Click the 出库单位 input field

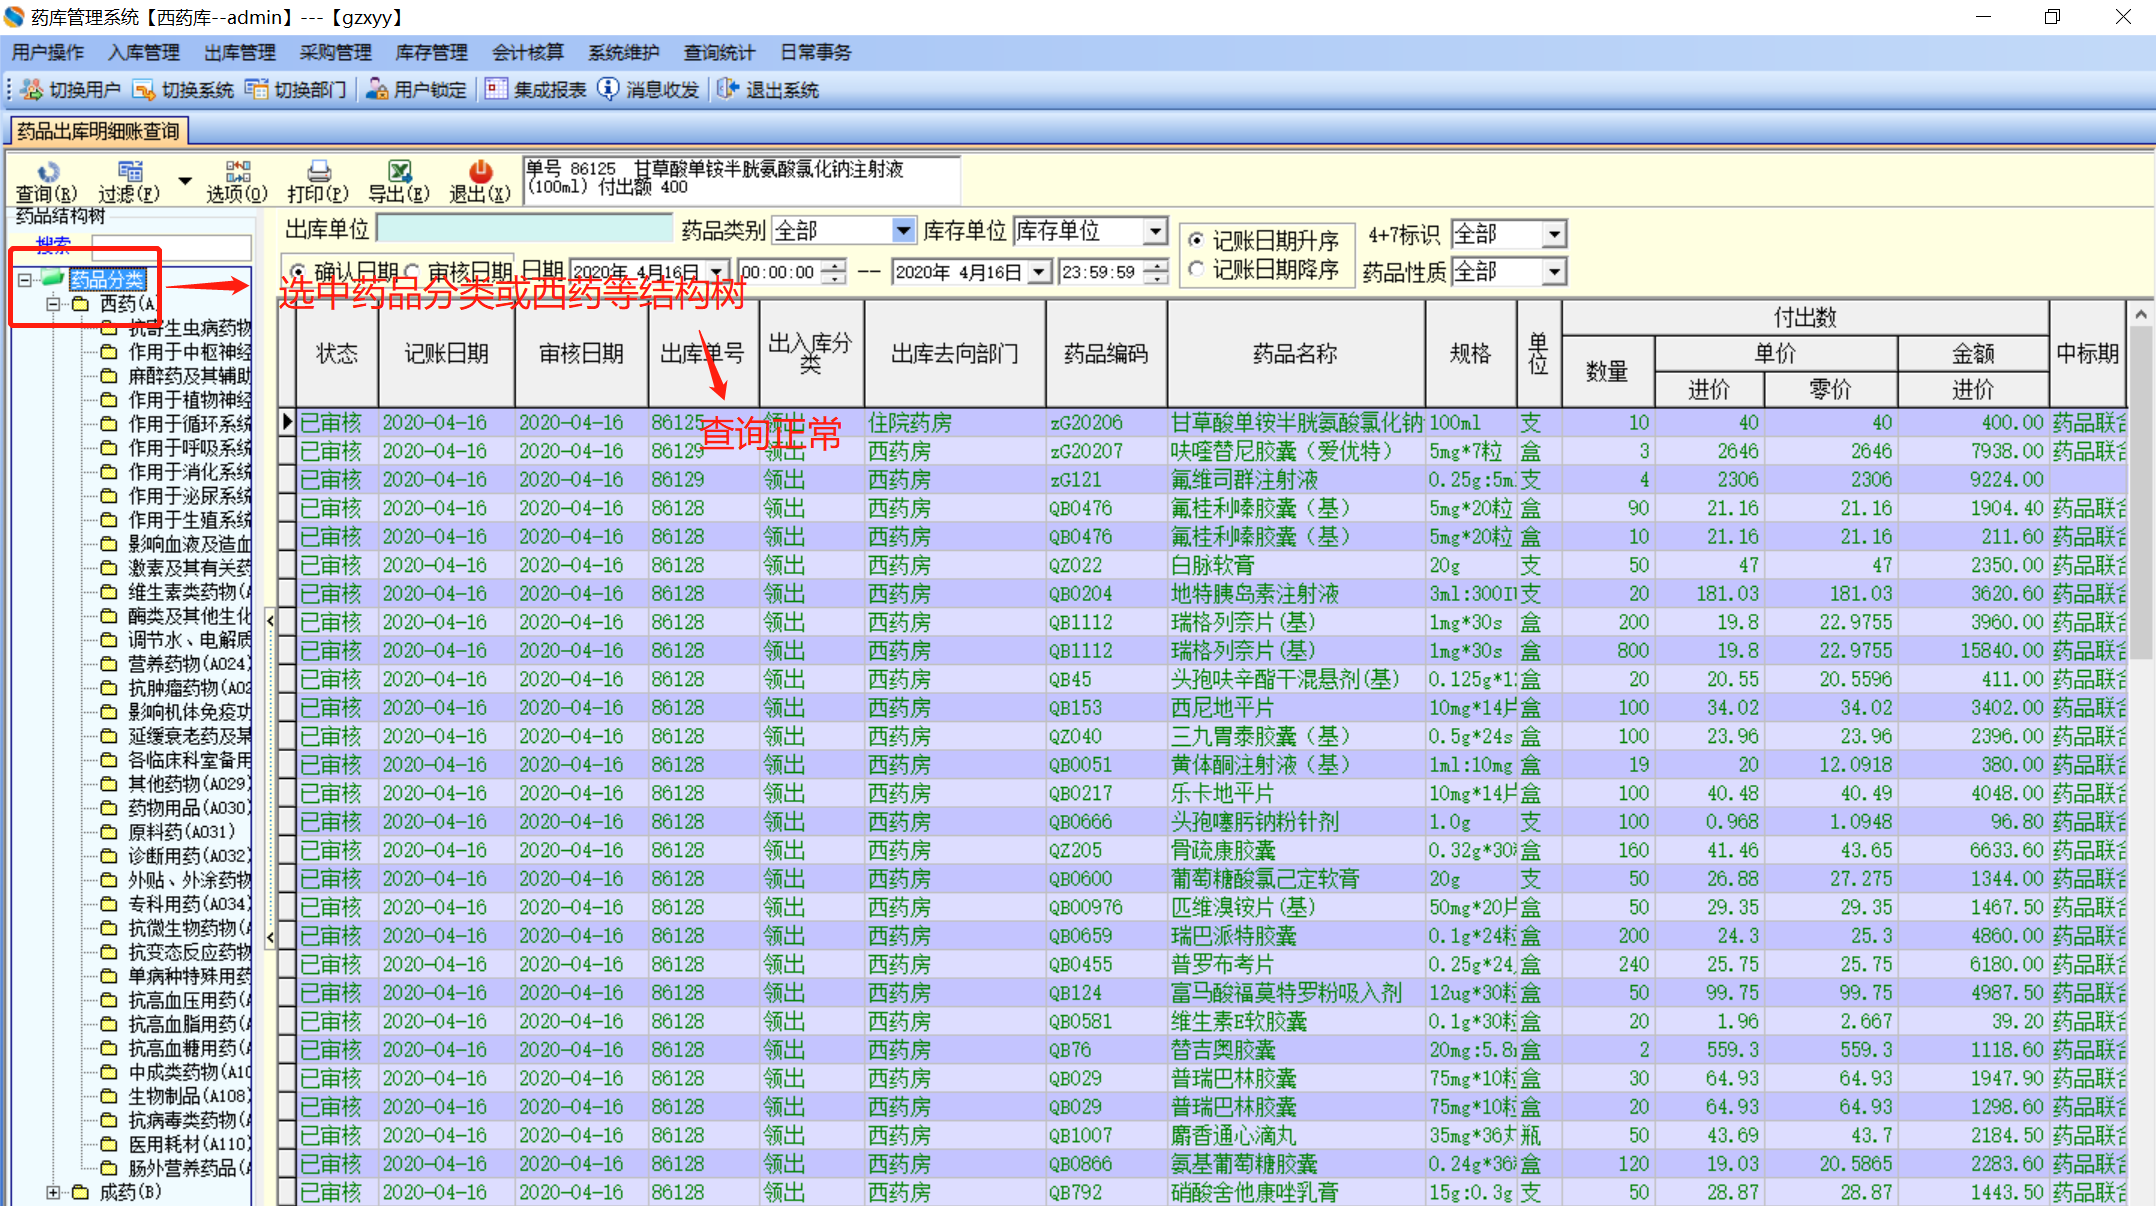[x=525, y=230]
